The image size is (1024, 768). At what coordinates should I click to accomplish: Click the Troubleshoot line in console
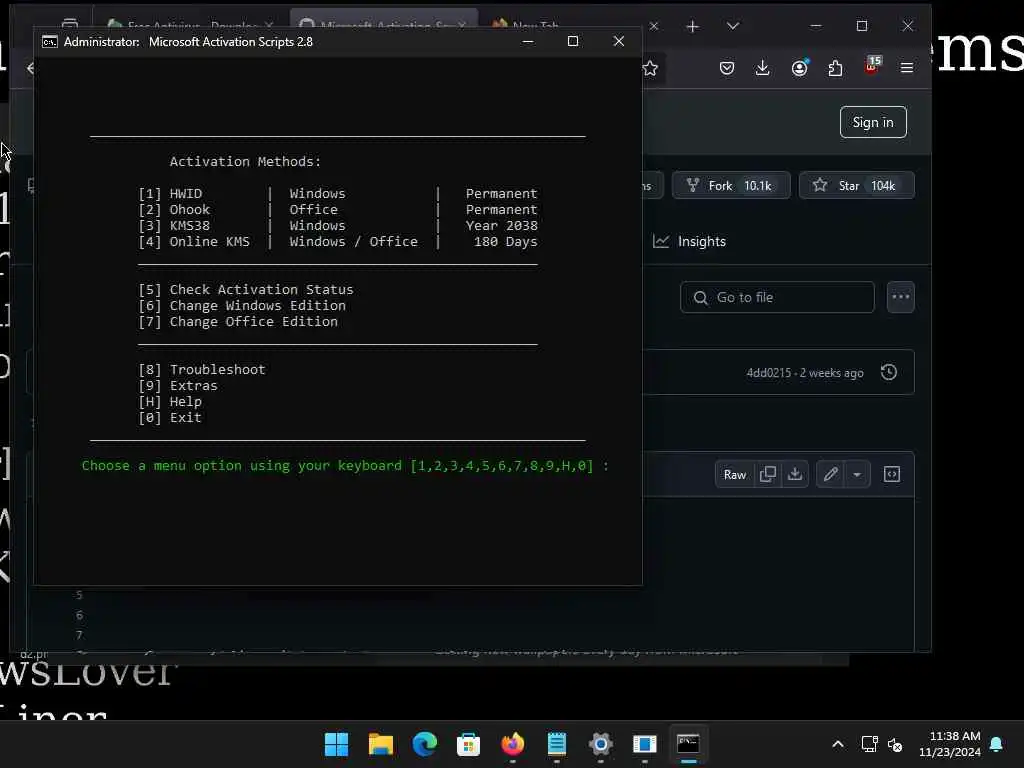(202, 370)
